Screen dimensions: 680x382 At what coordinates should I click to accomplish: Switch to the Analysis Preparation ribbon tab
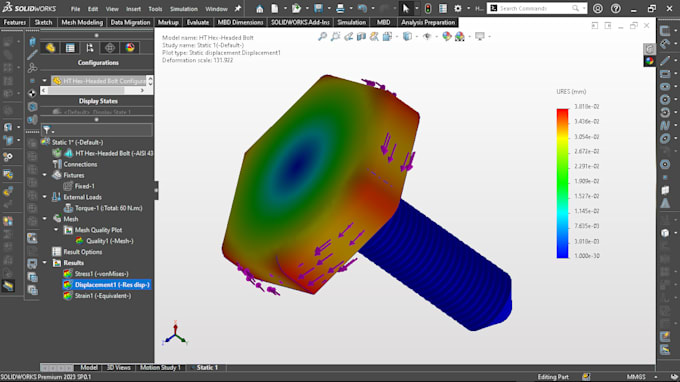click(x=428, y=22)
